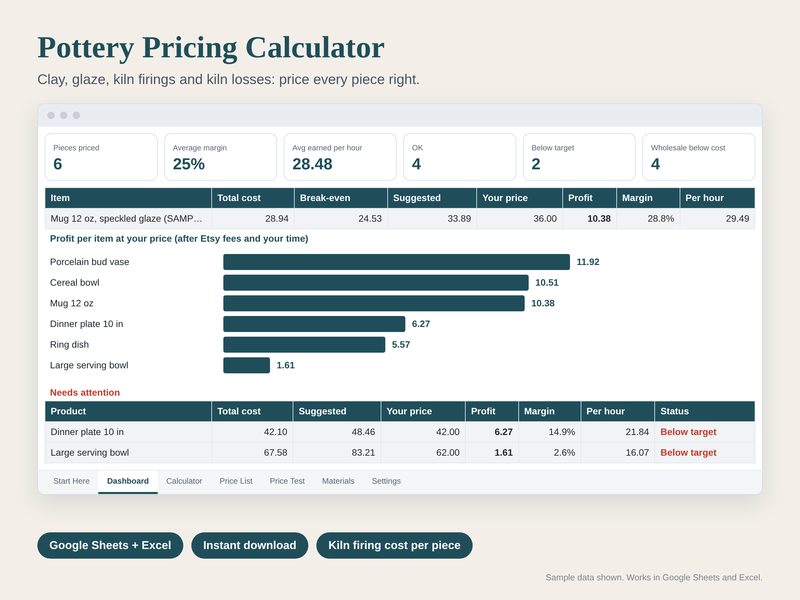Click the Status column header

(705, 411)
